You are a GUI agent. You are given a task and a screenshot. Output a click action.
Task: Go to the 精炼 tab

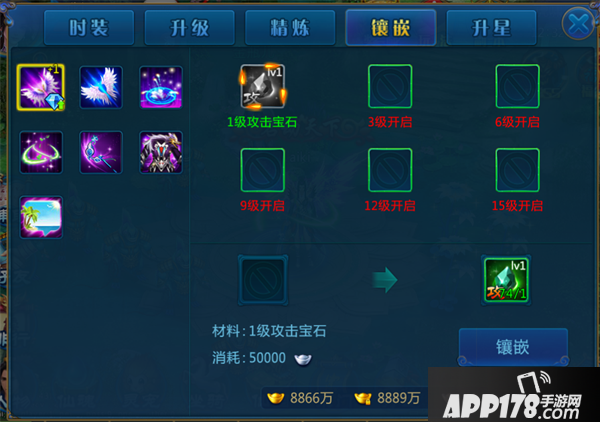click(290, 28)
